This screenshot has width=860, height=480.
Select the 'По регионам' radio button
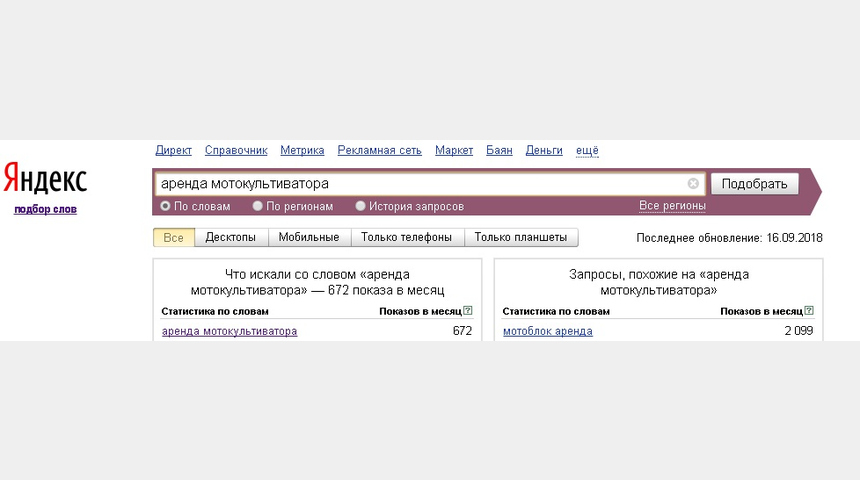click(x=257, y=206)
